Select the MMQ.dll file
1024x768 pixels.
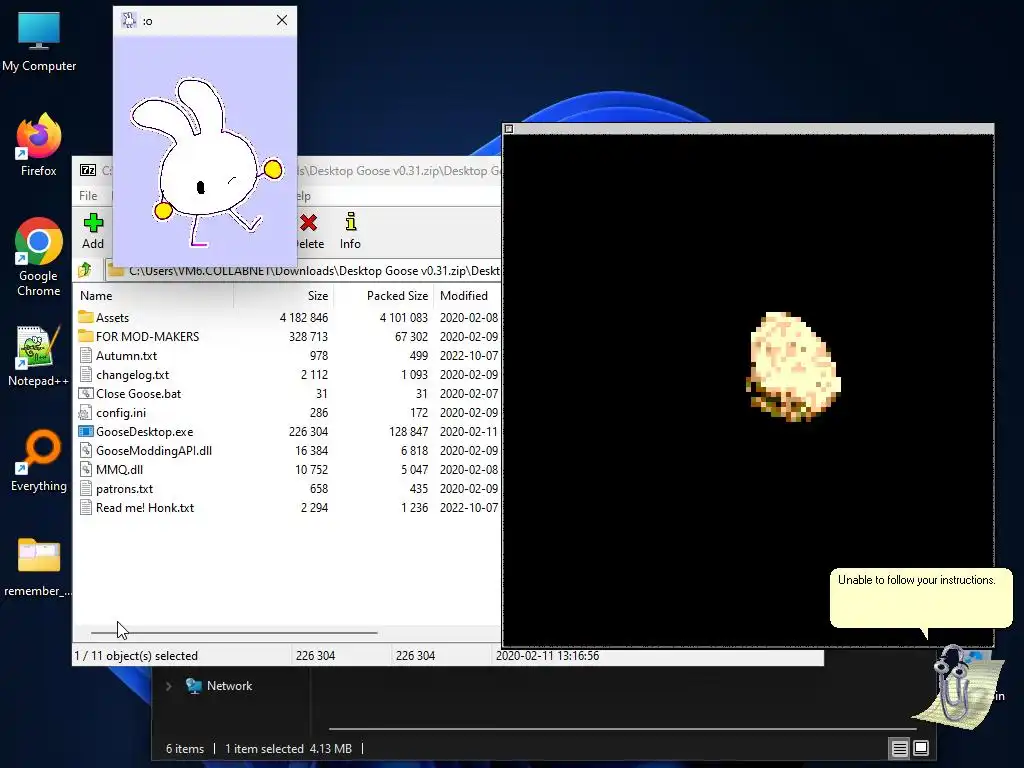point(288,469)
